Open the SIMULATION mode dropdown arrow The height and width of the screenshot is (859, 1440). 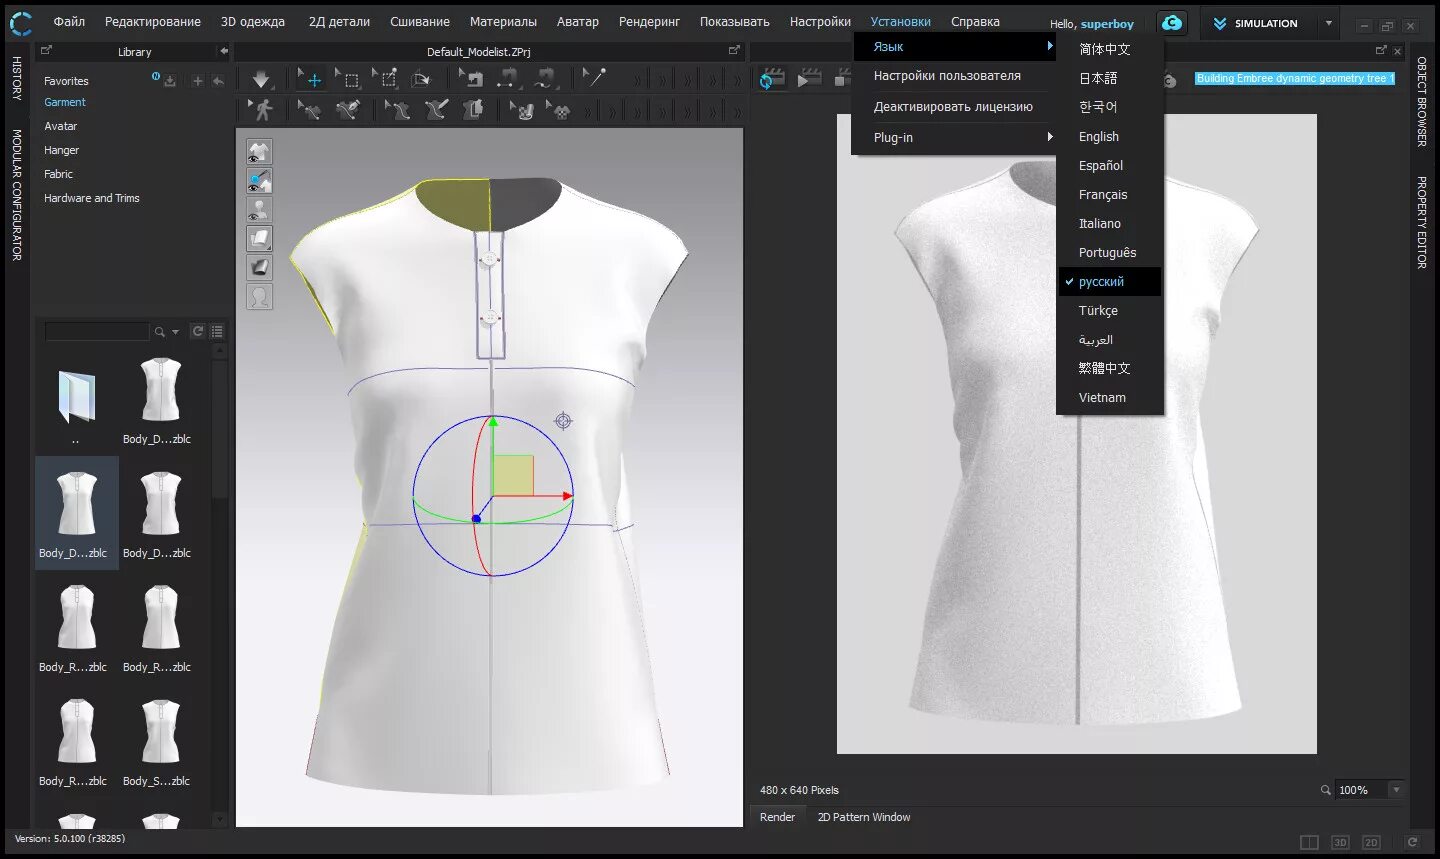pos(1328,23)
